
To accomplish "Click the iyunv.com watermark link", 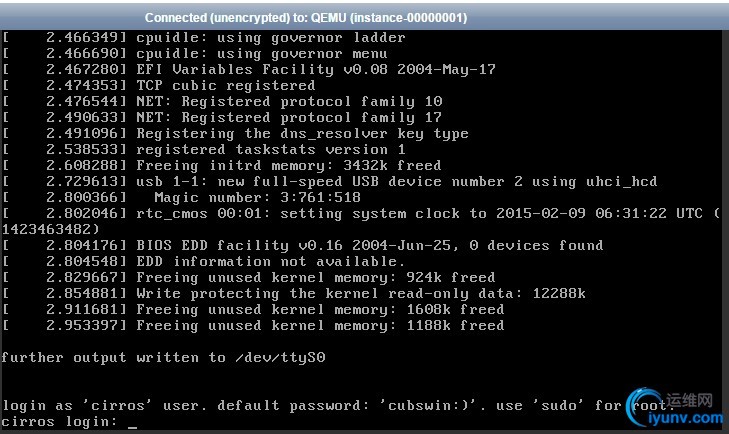I will pos(686,418).
